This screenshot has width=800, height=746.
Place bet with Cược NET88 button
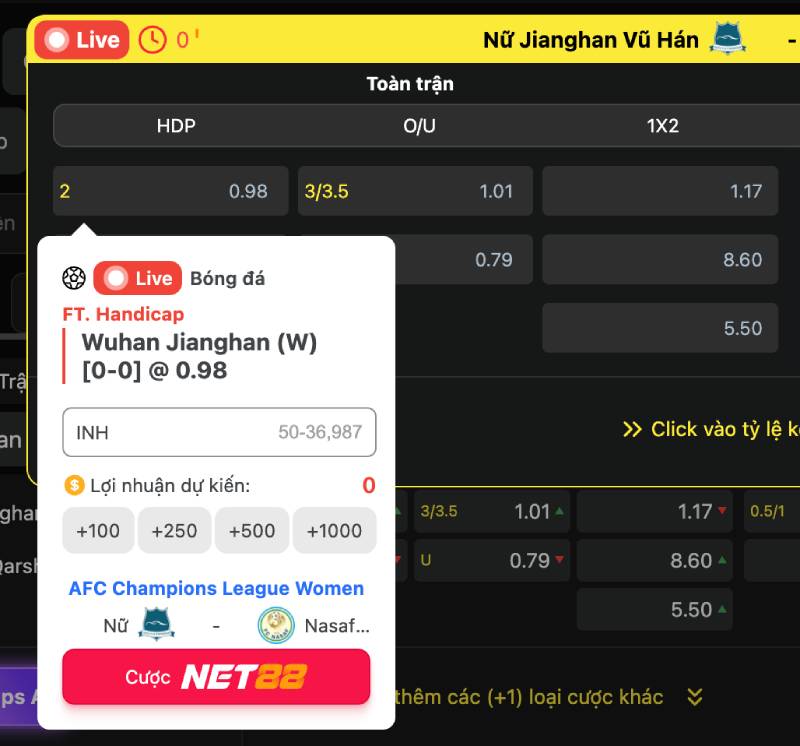tap(216, 677)
